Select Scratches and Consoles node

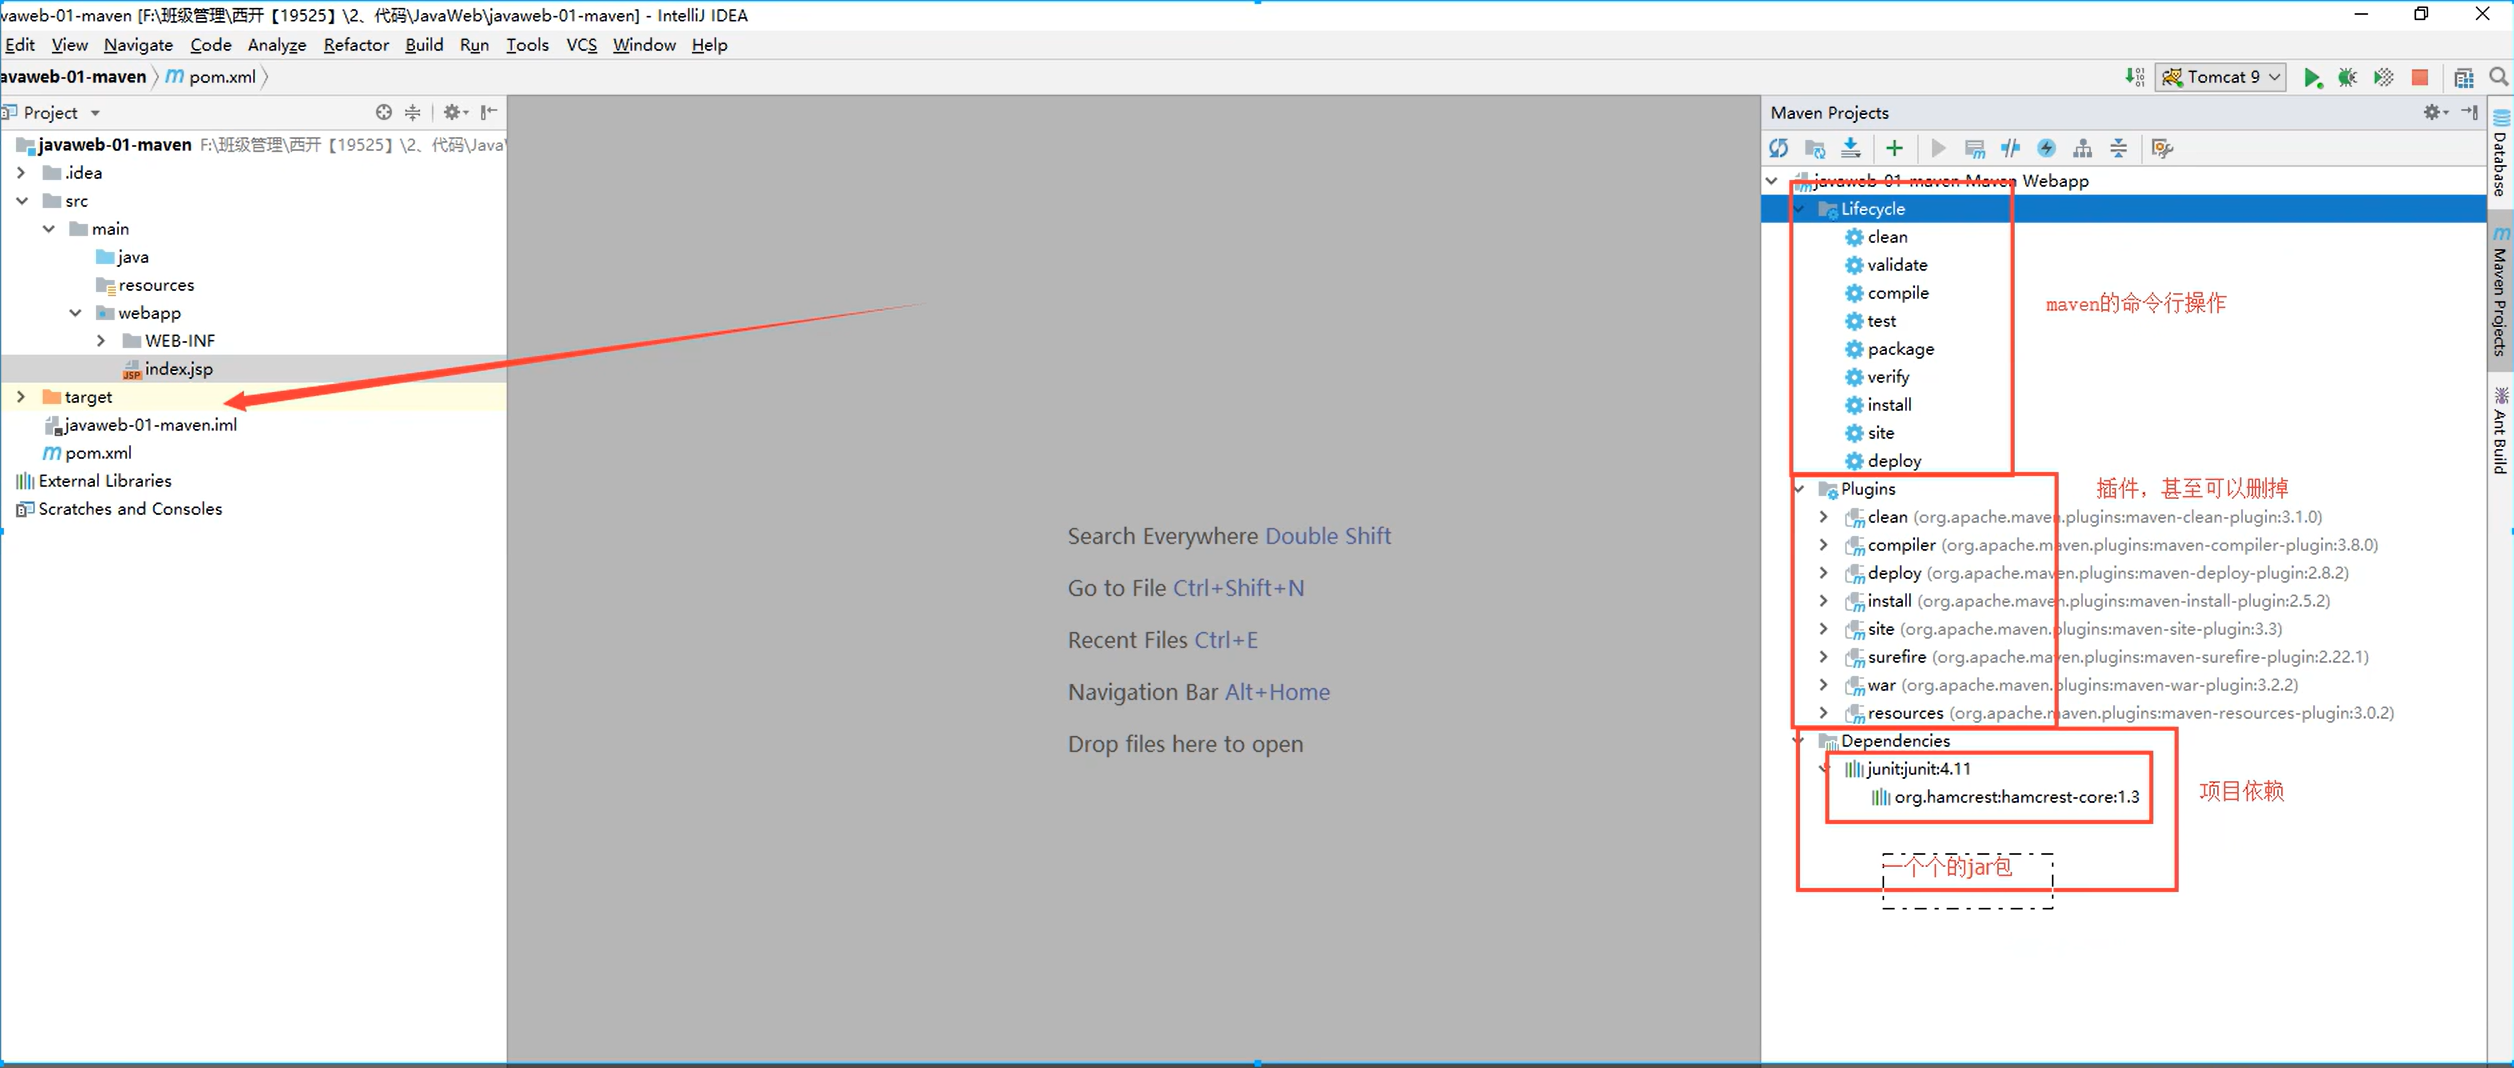pos(119,508)
